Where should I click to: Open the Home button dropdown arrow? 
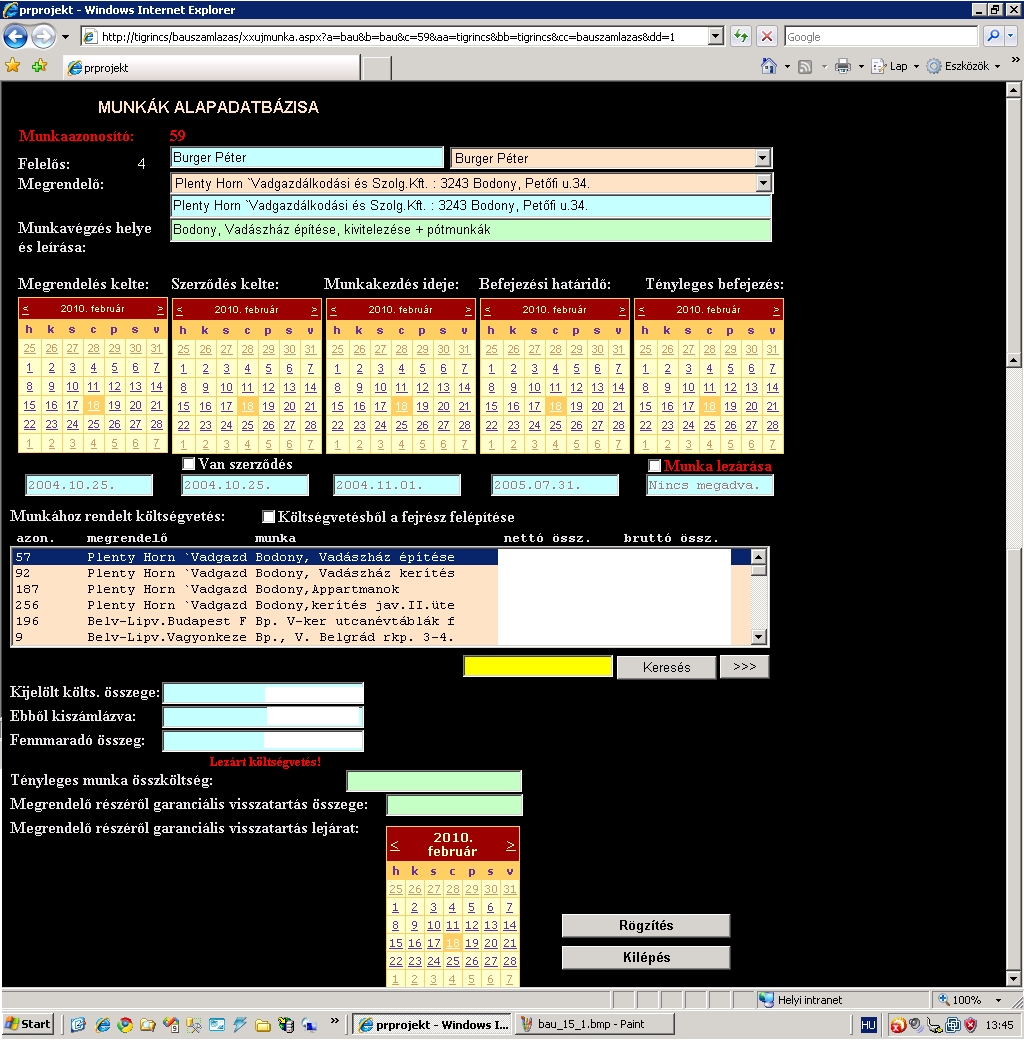click(787, 67)
